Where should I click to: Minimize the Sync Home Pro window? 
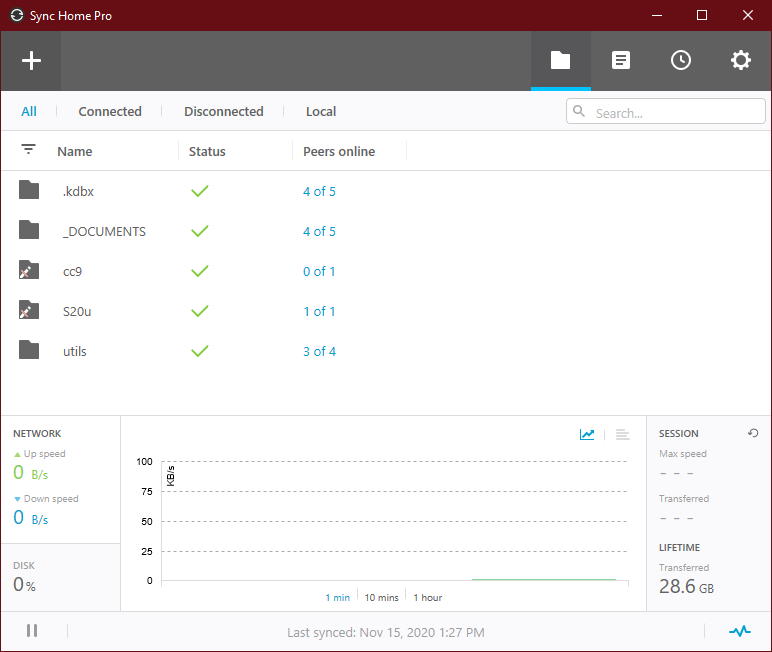click(x=657, y=15)
